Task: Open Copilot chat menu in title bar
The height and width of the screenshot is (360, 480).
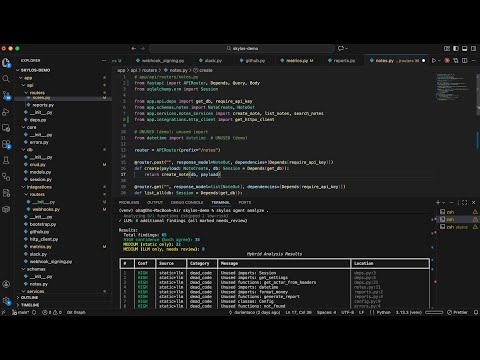Action: point(342,48)
